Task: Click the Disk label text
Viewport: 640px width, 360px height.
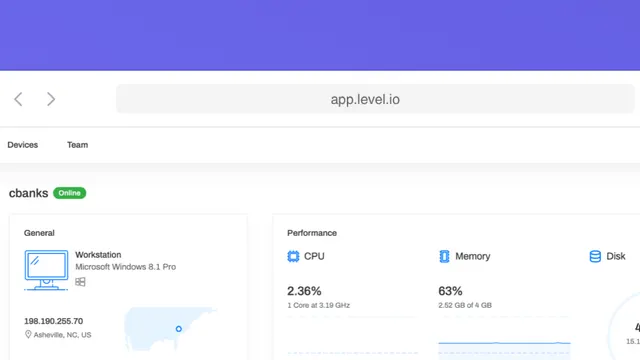Action: pyautogui.click(x=616, y=256)
